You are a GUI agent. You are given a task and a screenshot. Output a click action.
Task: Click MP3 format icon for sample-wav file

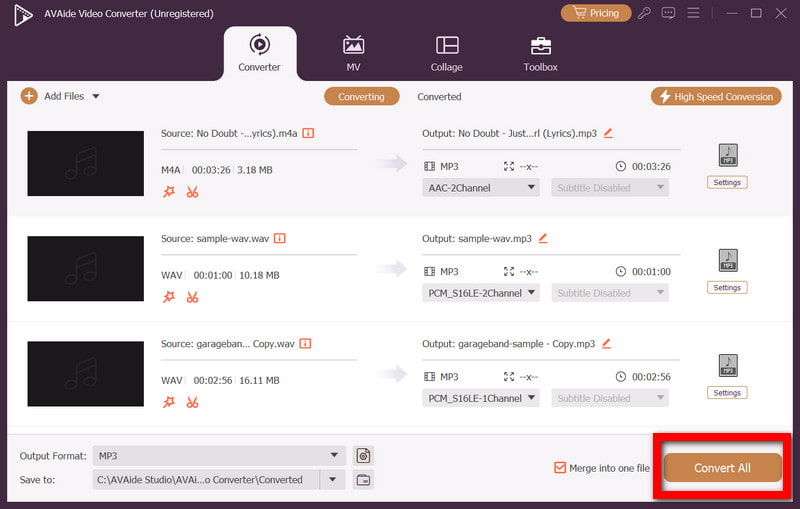click(x=728, y=260)
